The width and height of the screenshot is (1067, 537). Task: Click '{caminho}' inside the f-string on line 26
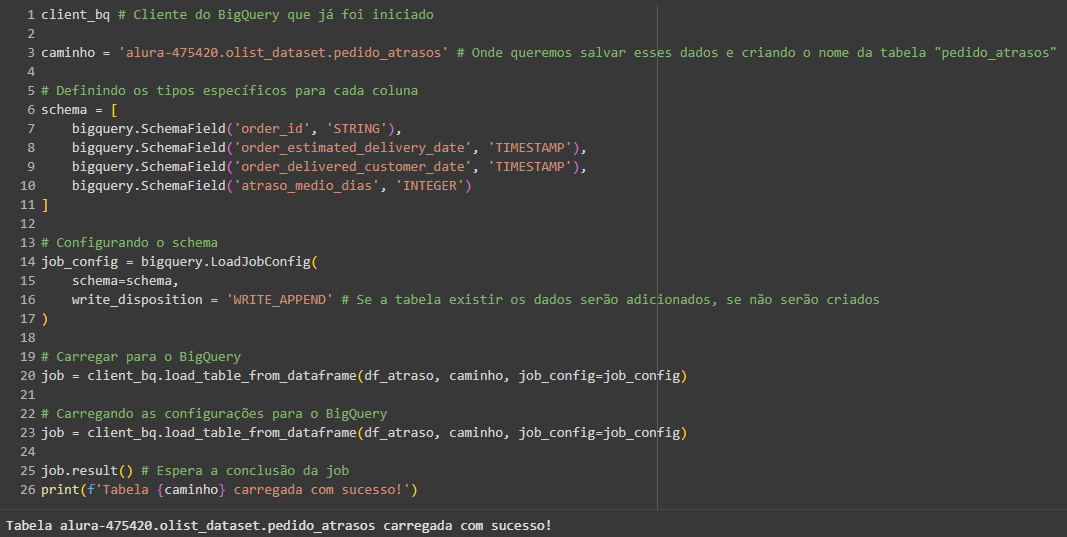[x=191, y=491]
